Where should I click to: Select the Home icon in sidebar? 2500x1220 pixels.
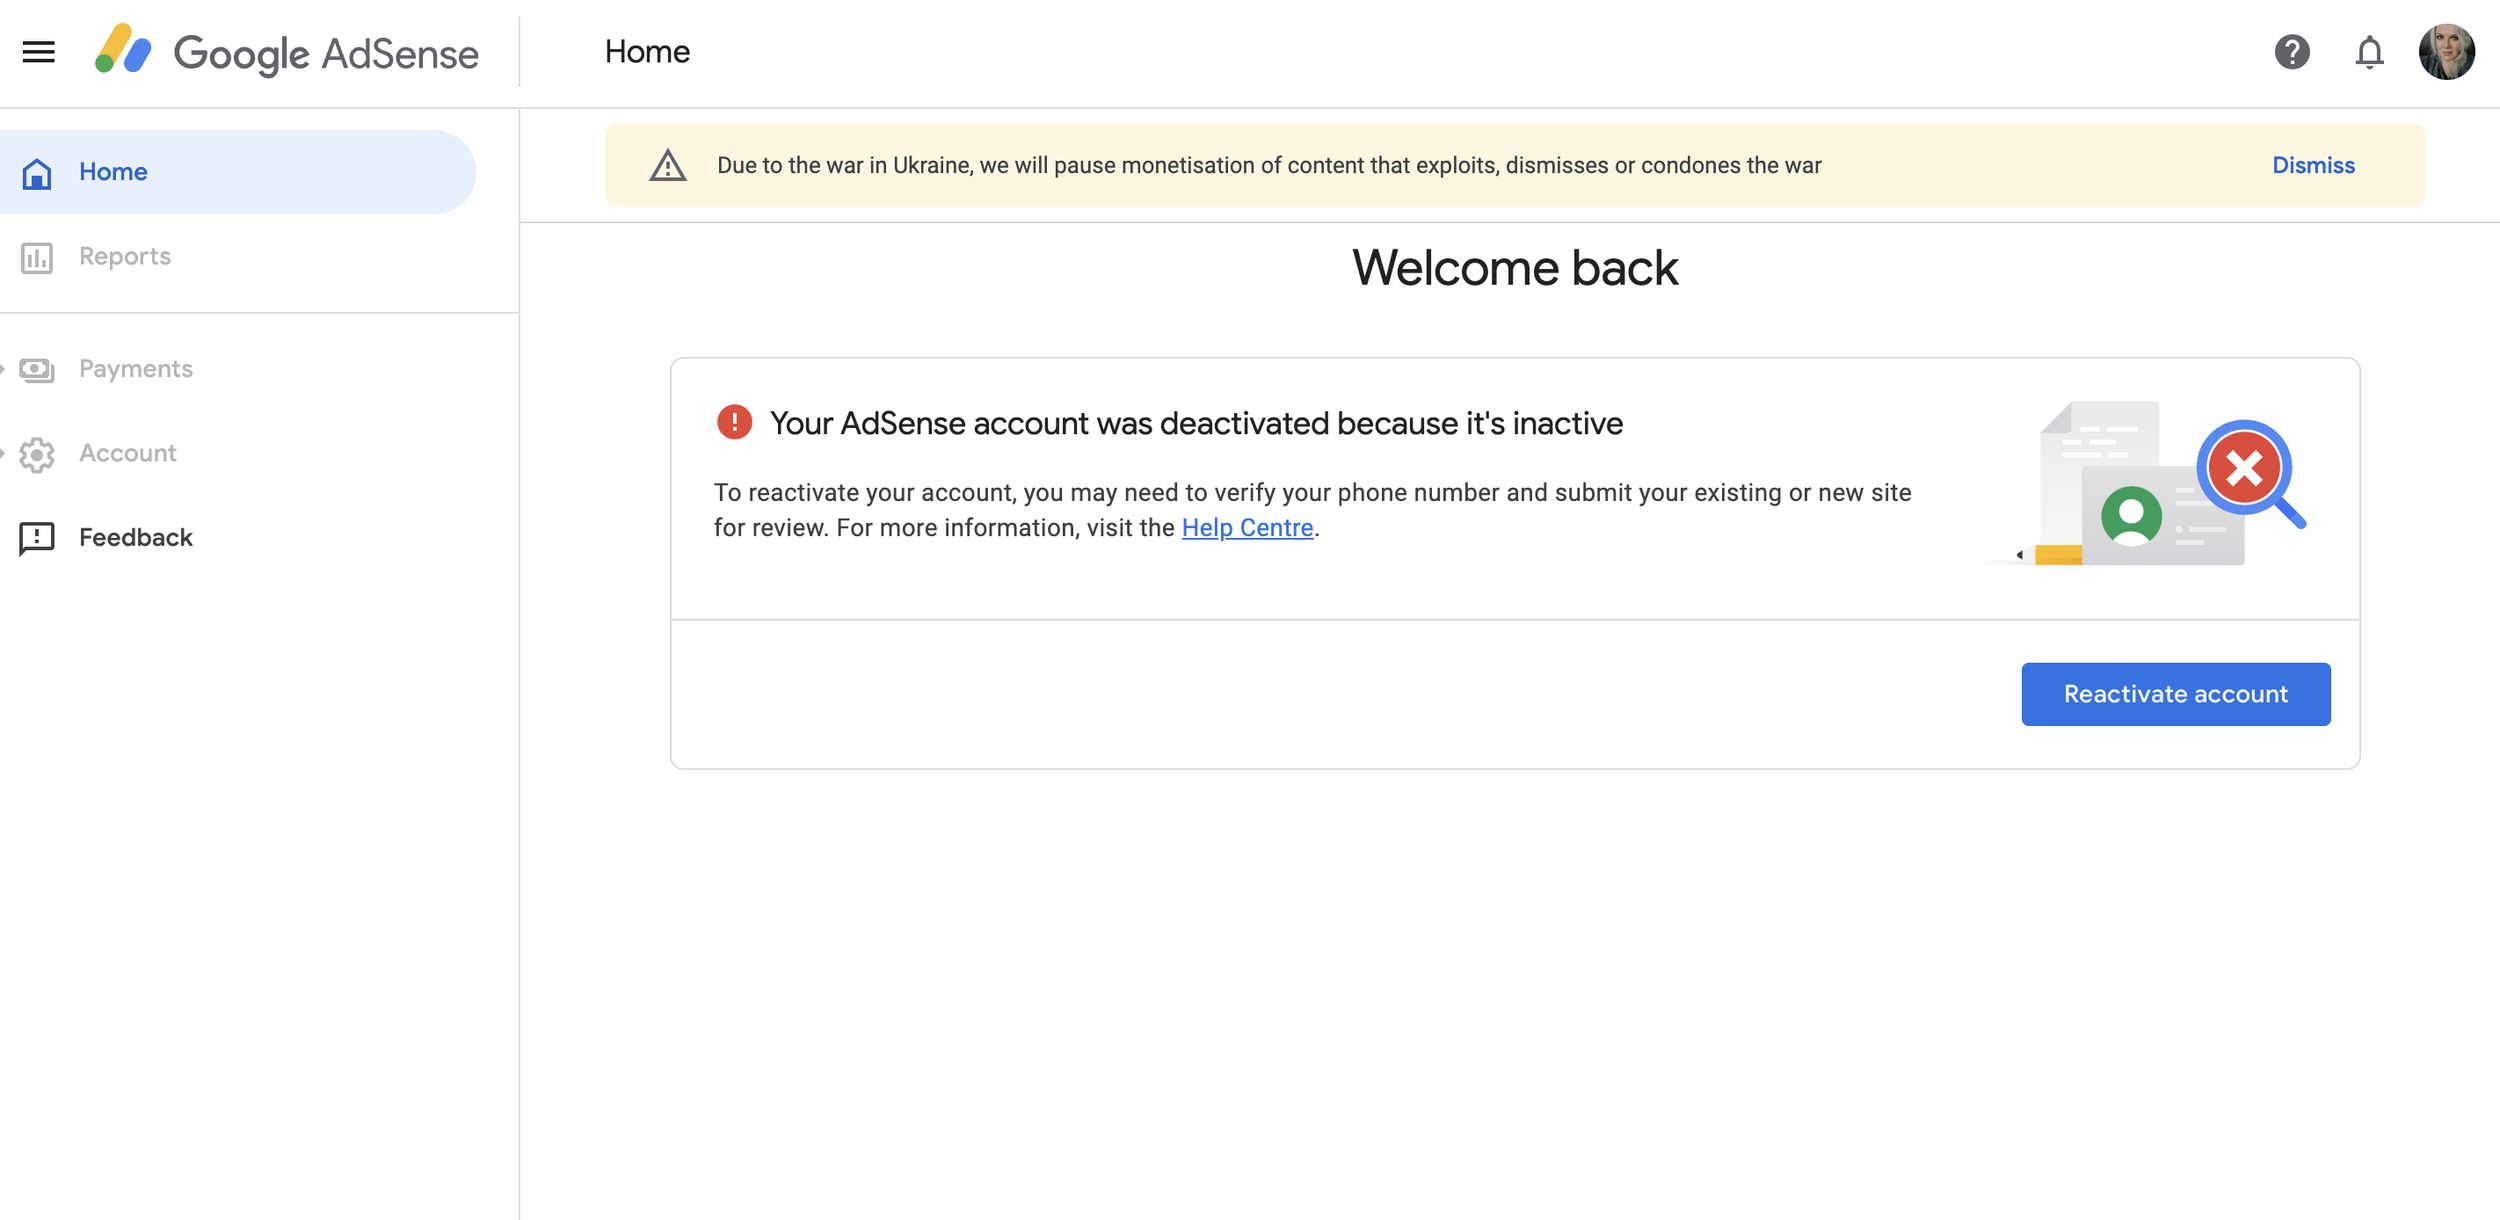pos(37,173)
